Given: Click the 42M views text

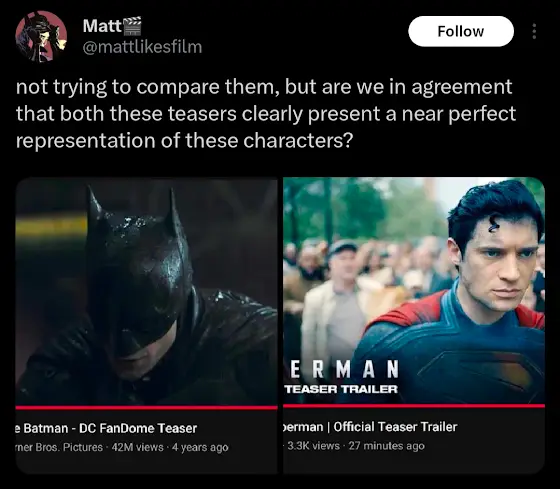Looking at the screenshot, I should pos(138,447).
